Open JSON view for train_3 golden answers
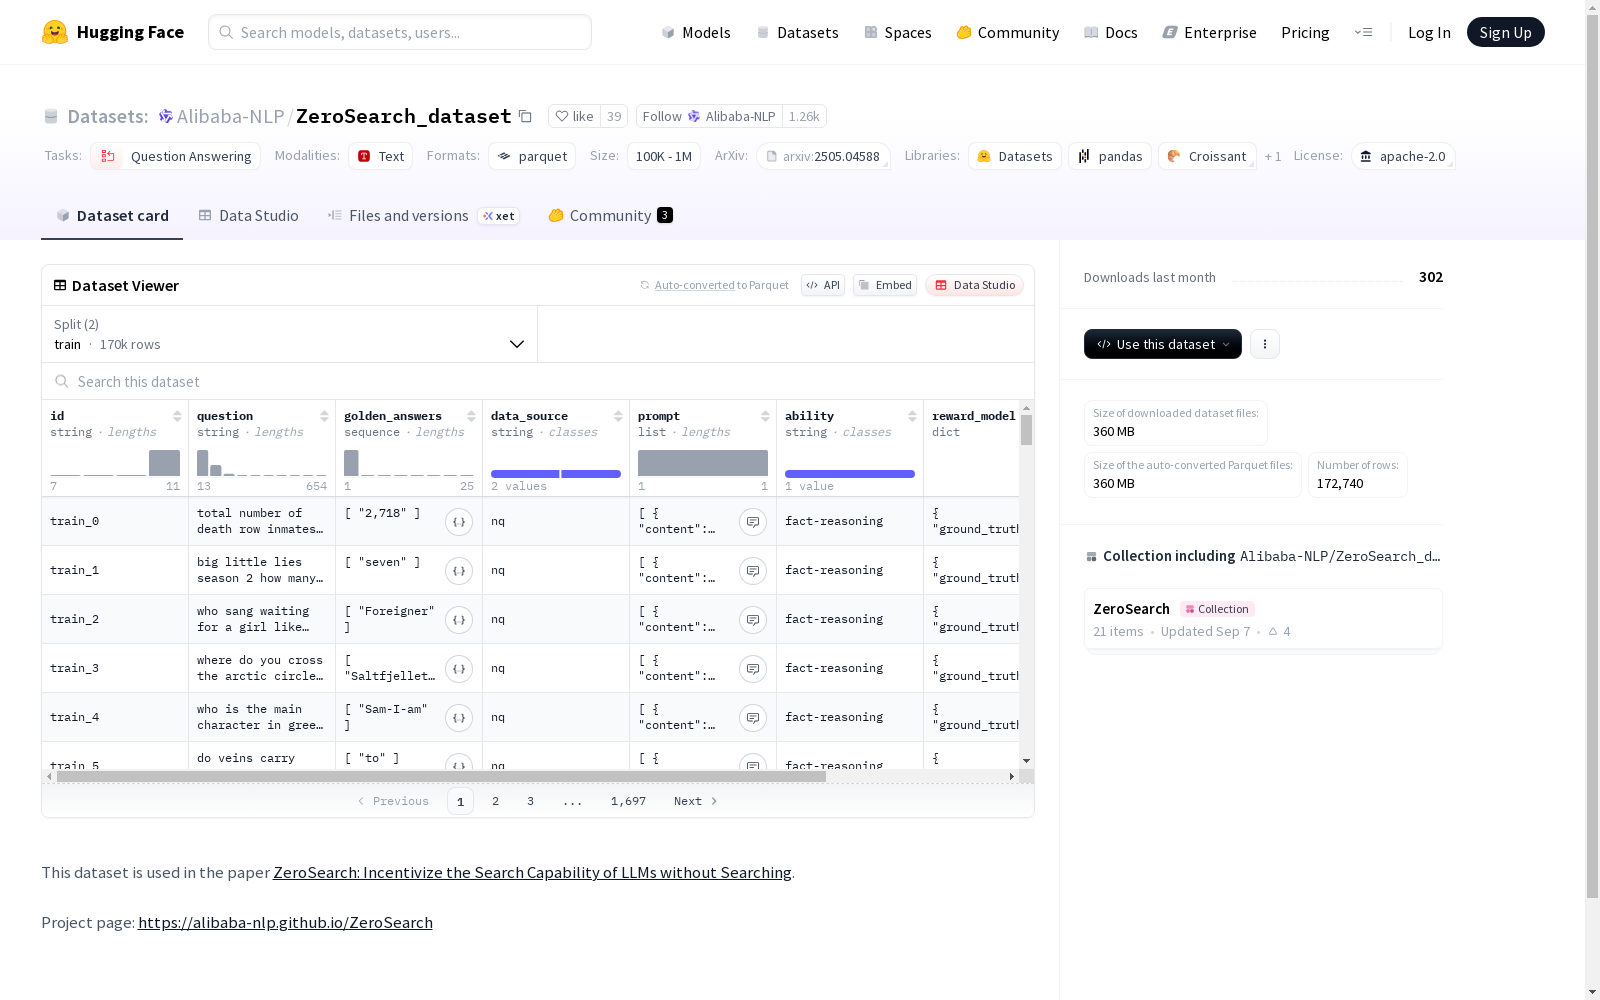The height and width of the screenshot is (1000, 1600). pos(459,668)
